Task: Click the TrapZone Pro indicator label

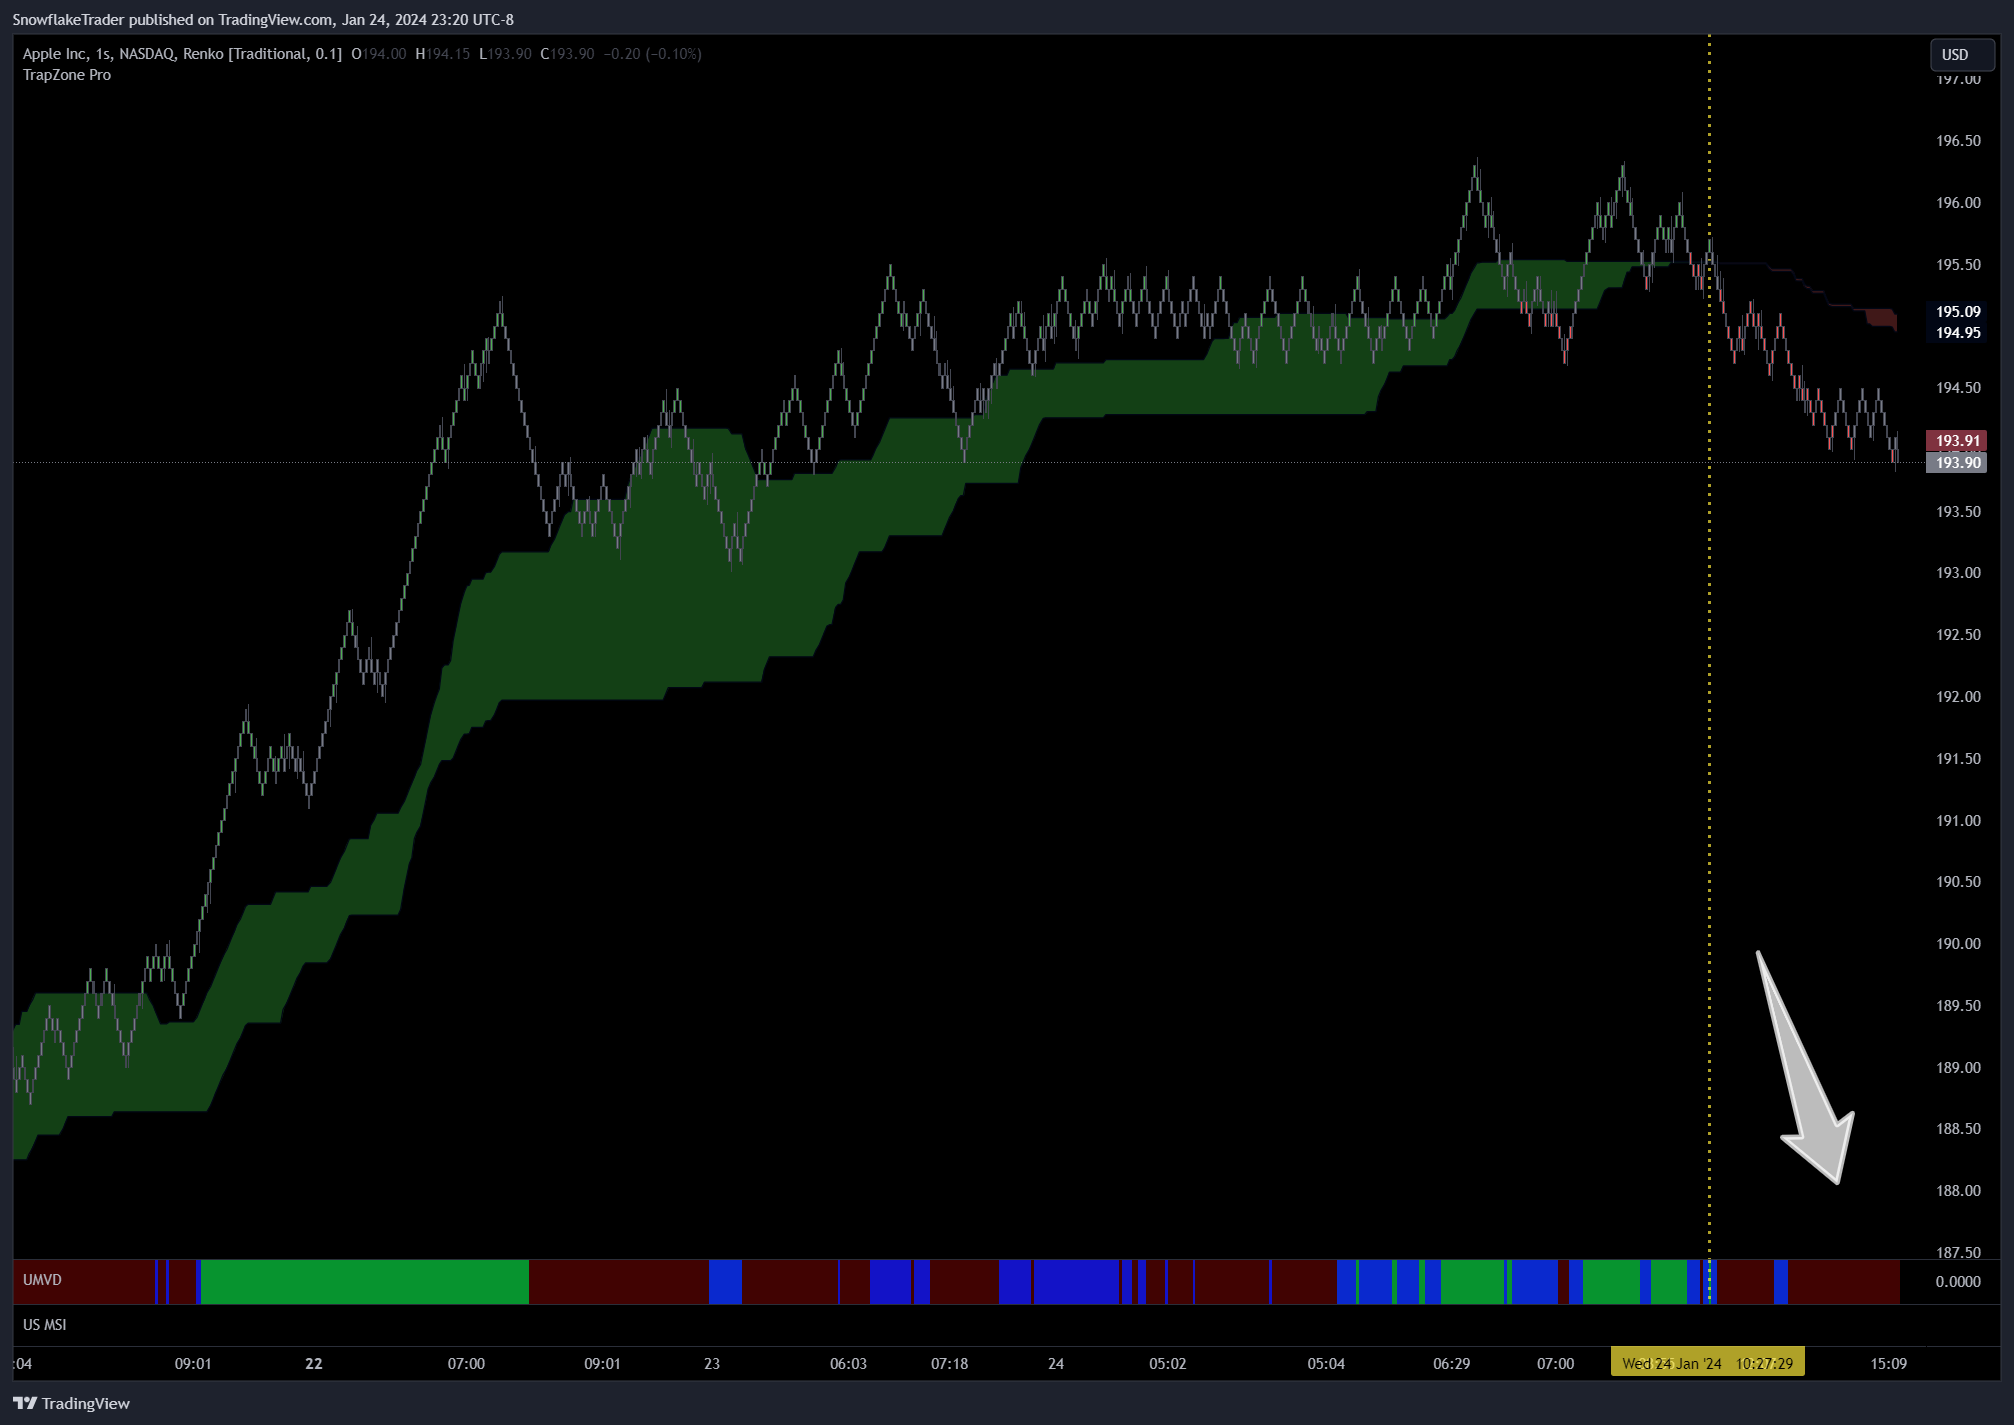Action: click(67, 75)
